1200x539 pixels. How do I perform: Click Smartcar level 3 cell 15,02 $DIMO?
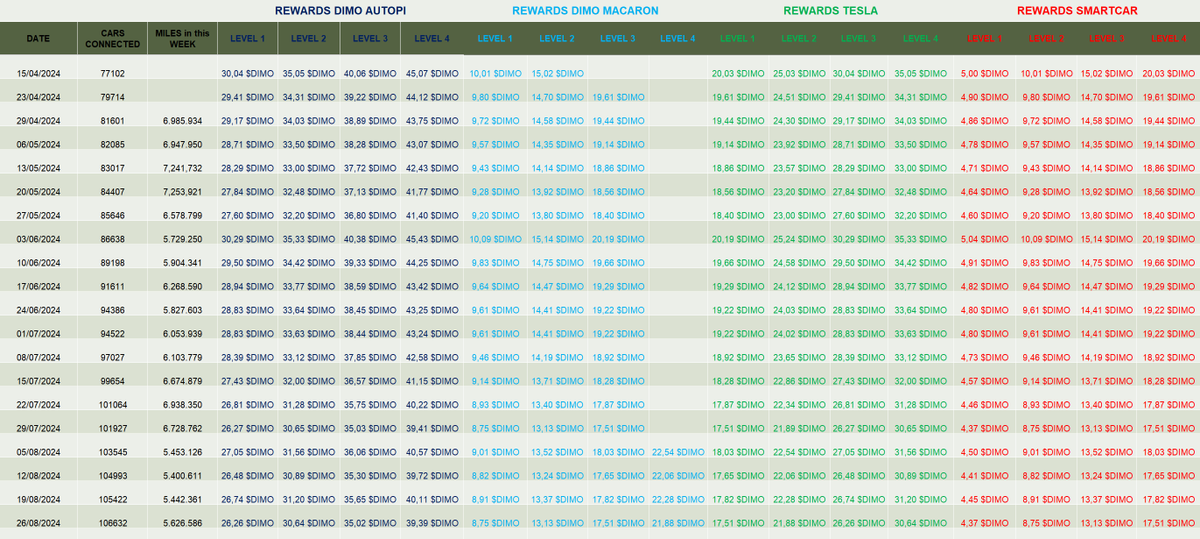click(1107, 73)
